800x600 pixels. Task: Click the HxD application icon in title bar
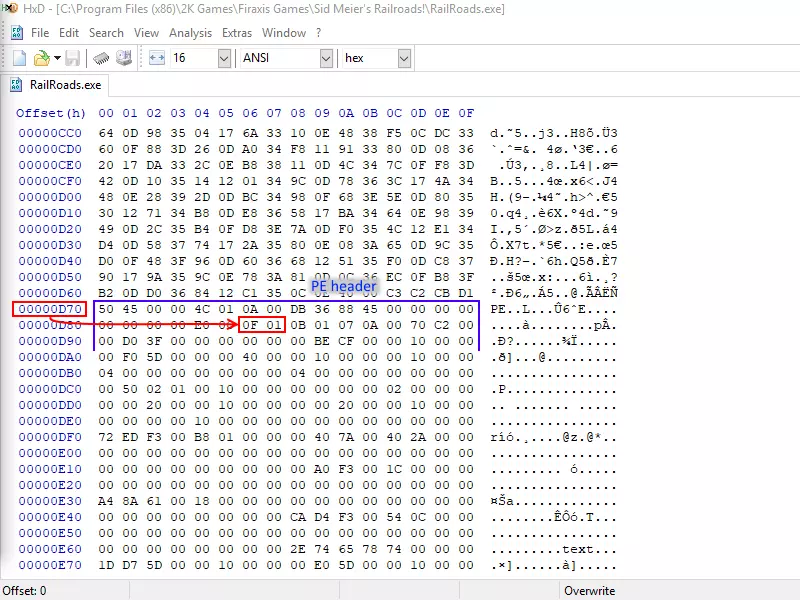tap(9, 8)
